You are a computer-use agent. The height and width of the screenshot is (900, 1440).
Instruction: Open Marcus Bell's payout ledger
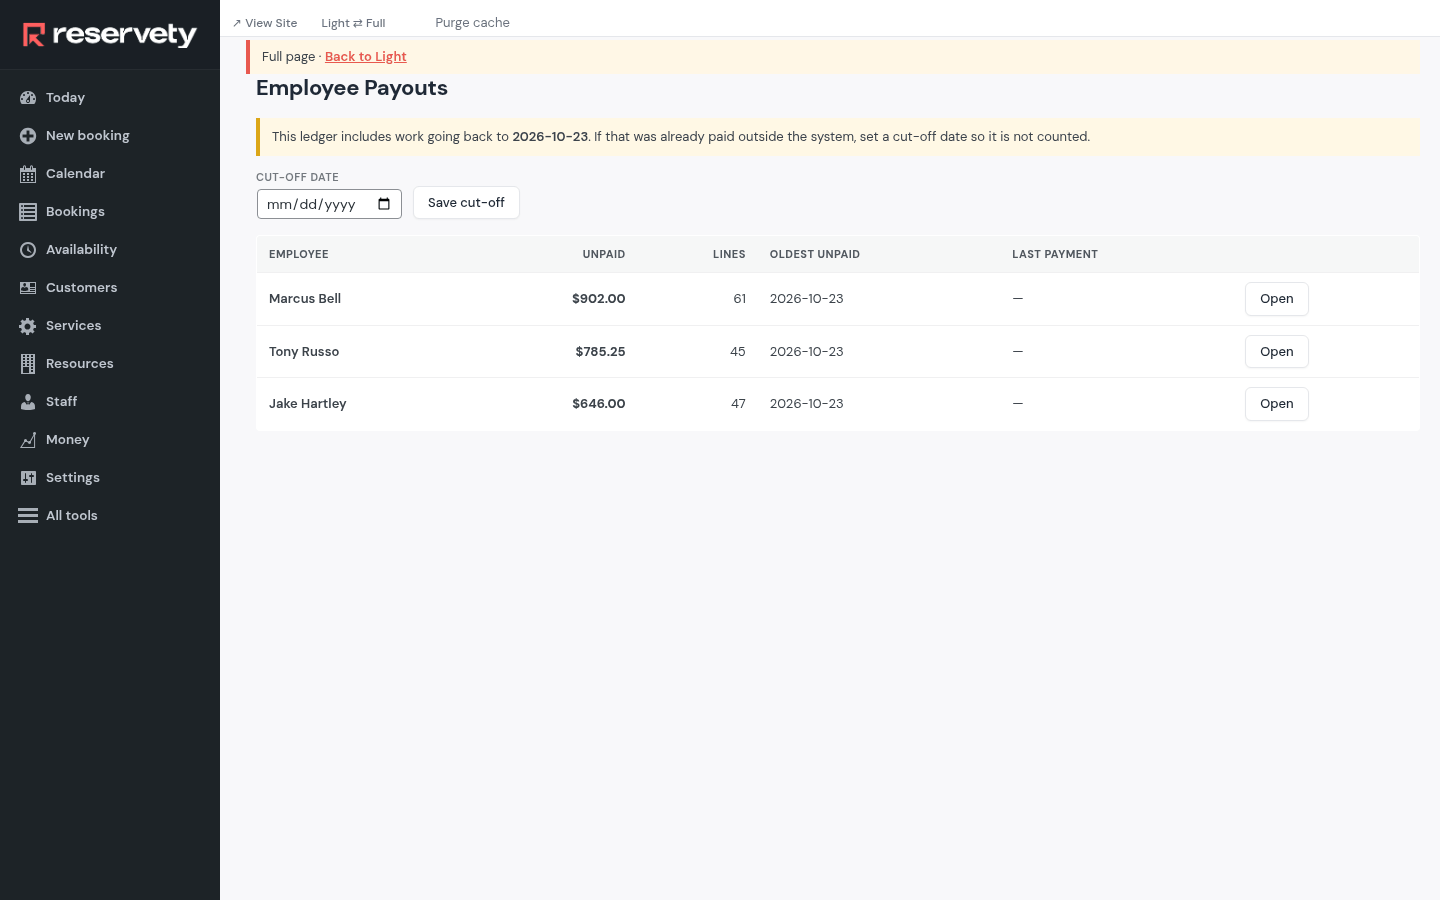pyautogui.click(x=1277, y=299)
